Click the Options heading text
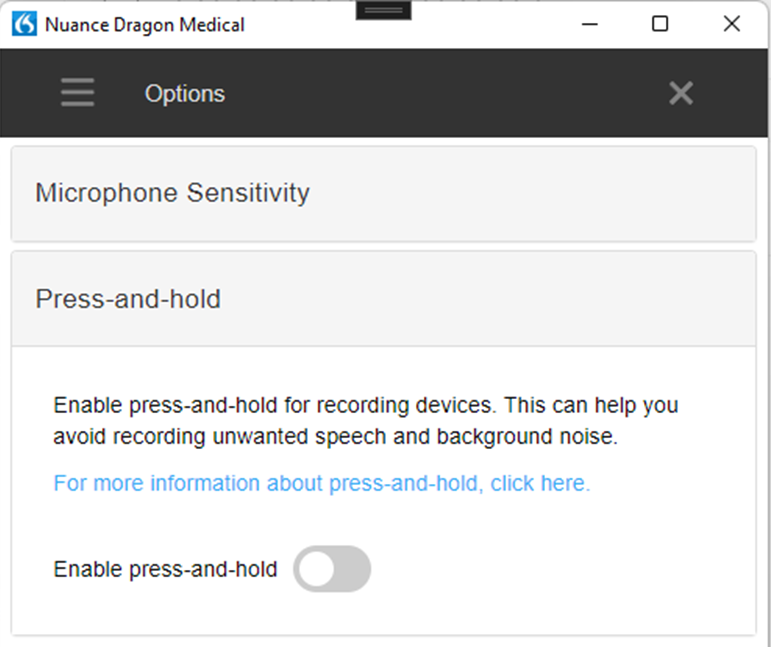The width and height of the screenshot is (771, 647). click(x=185, y=94)
